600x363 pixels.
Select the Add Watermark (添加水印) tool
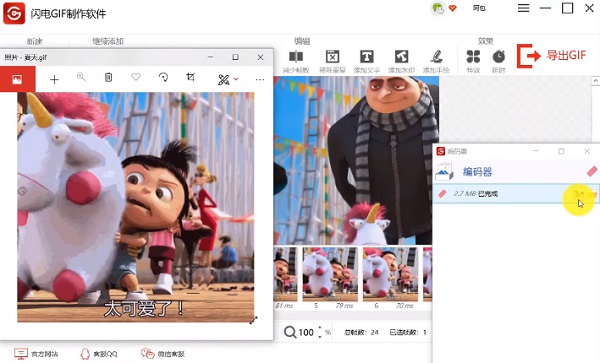(x=401, y=62)
